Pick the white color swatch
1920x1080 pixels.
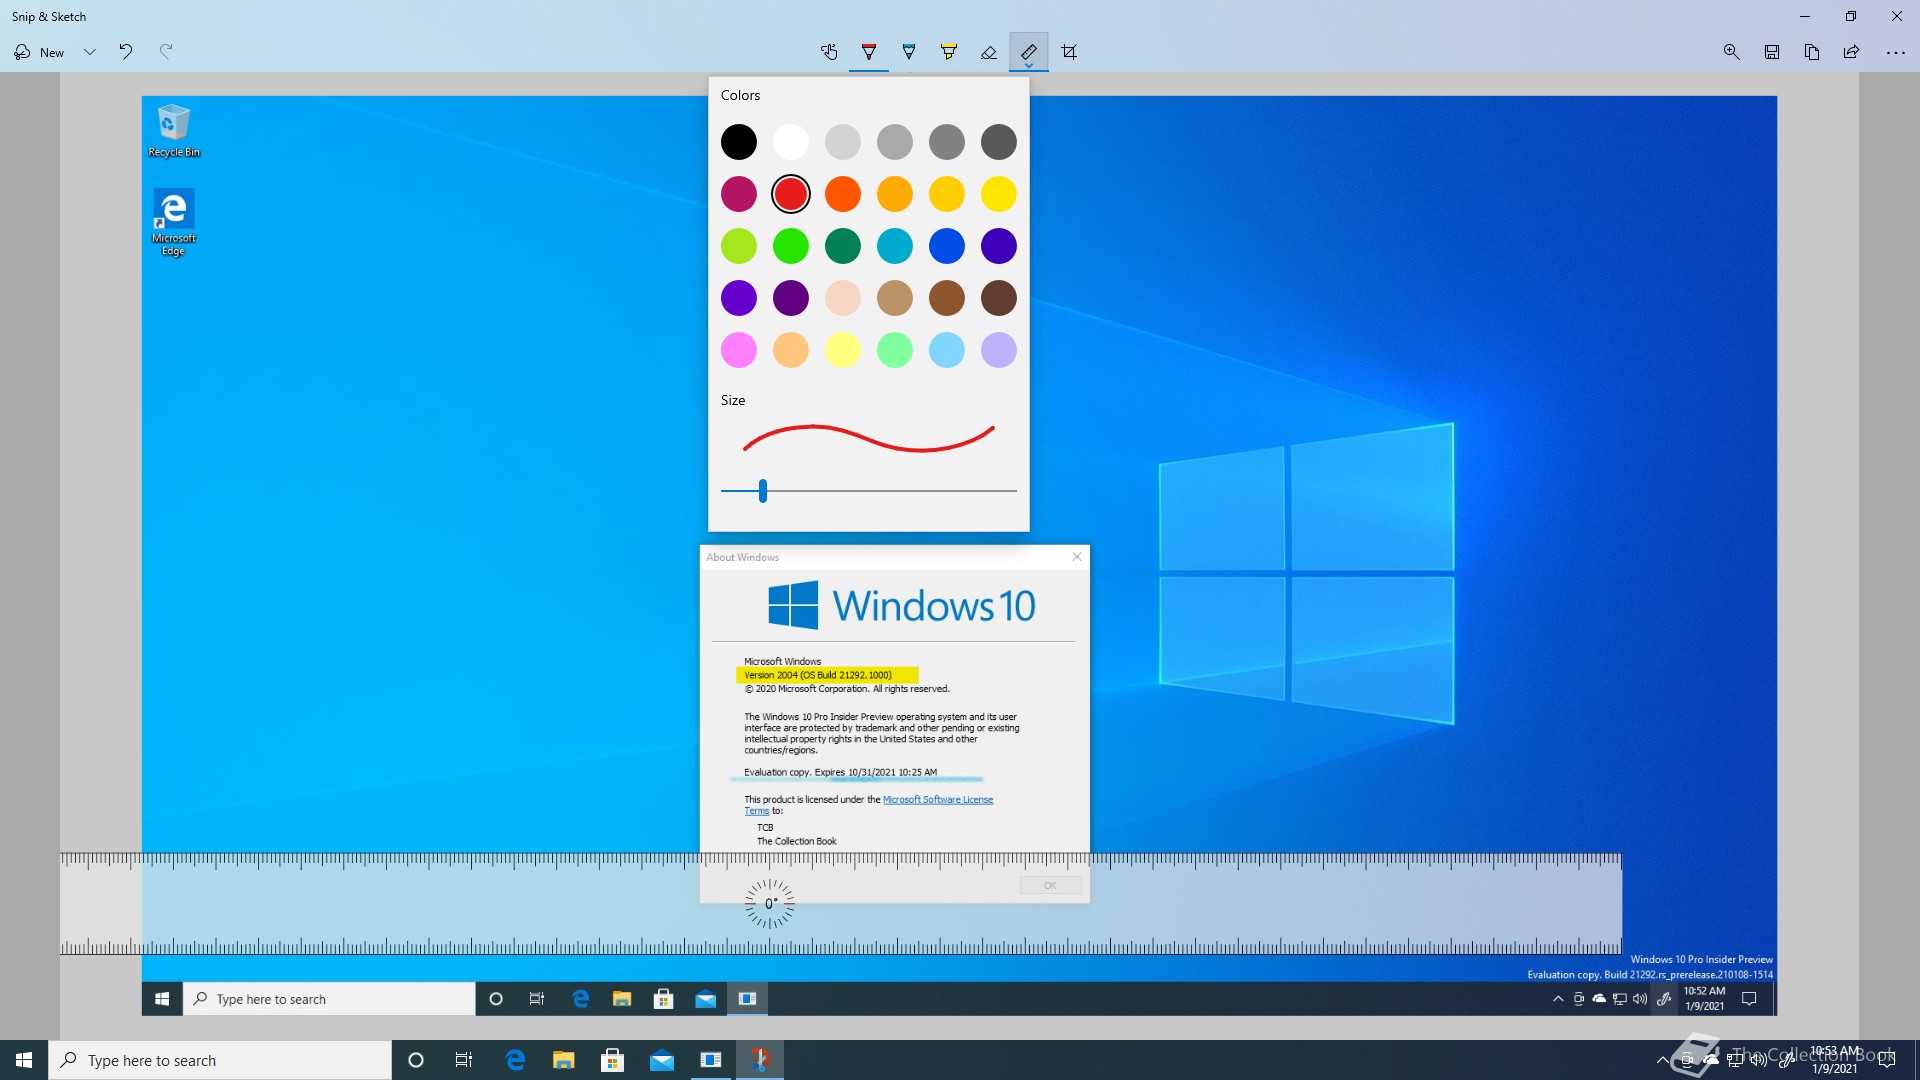(791, 142)
